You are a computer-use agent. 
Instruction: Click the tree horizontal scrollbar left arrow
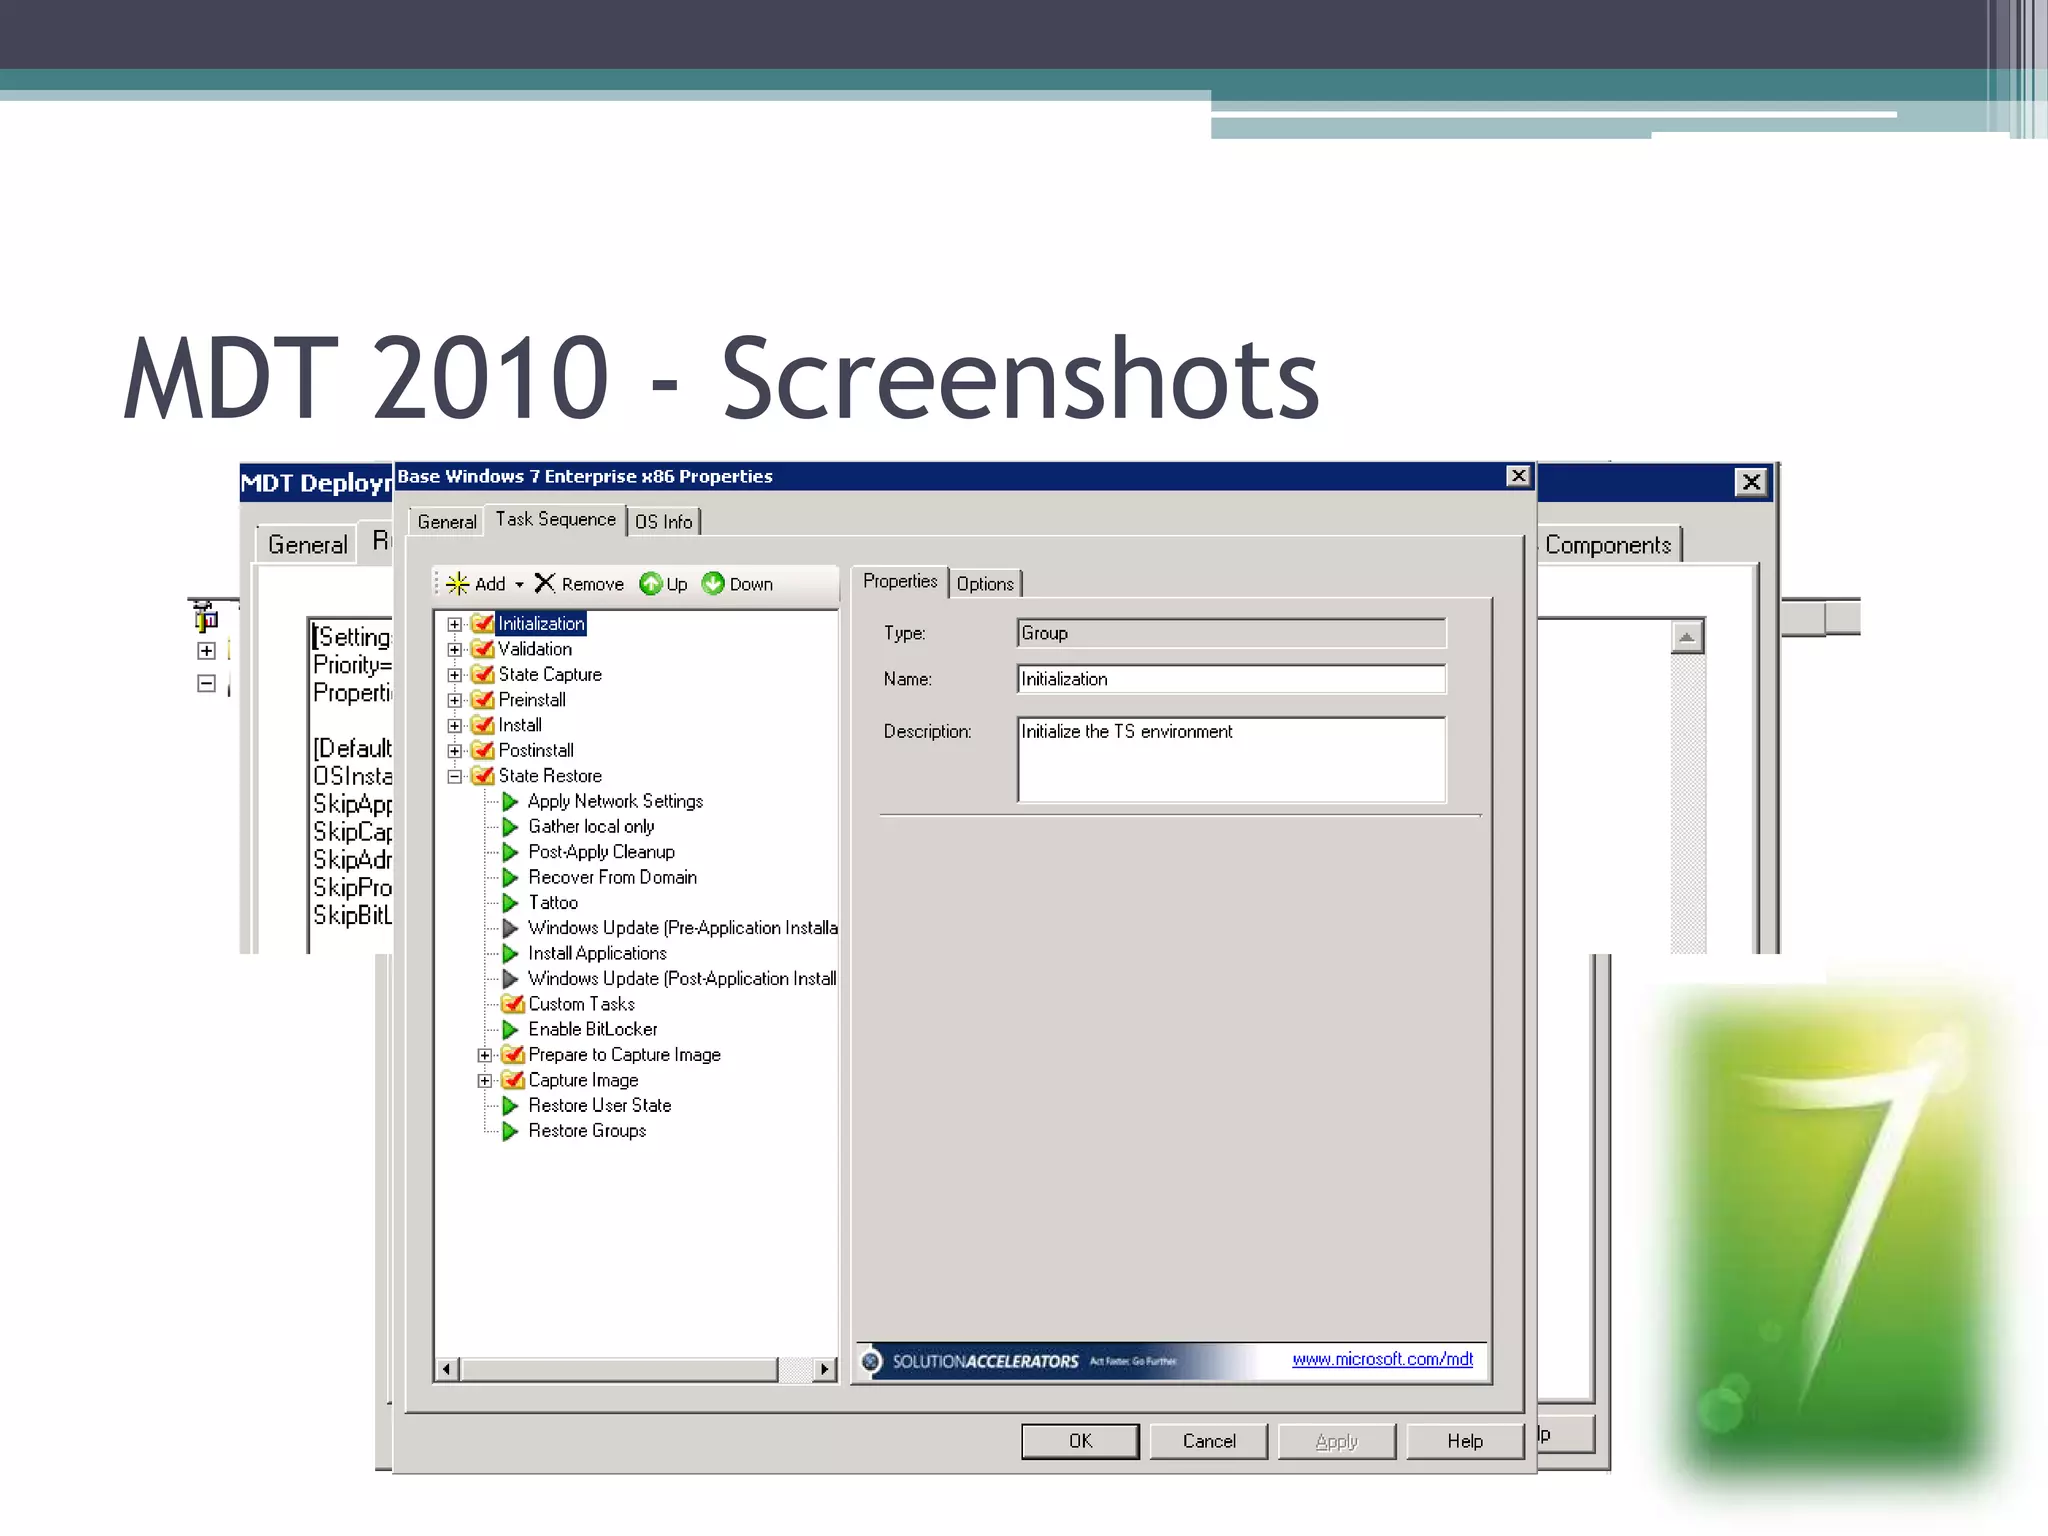447,1369
